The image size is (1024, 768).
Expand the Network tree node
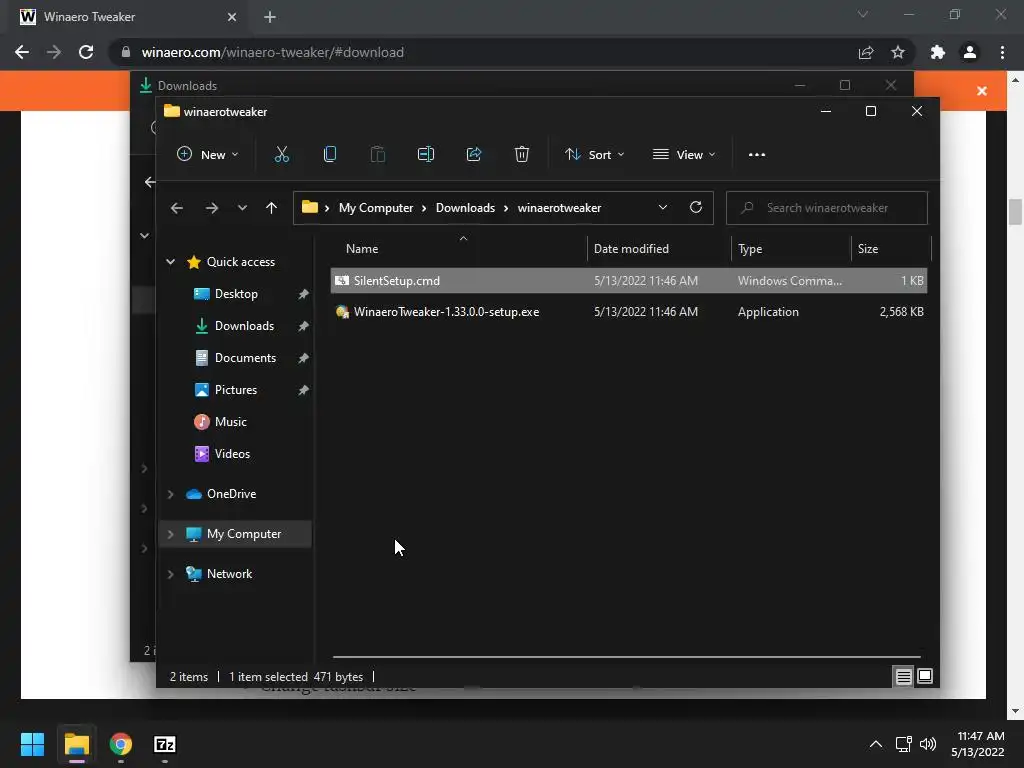tap(170, 574)
